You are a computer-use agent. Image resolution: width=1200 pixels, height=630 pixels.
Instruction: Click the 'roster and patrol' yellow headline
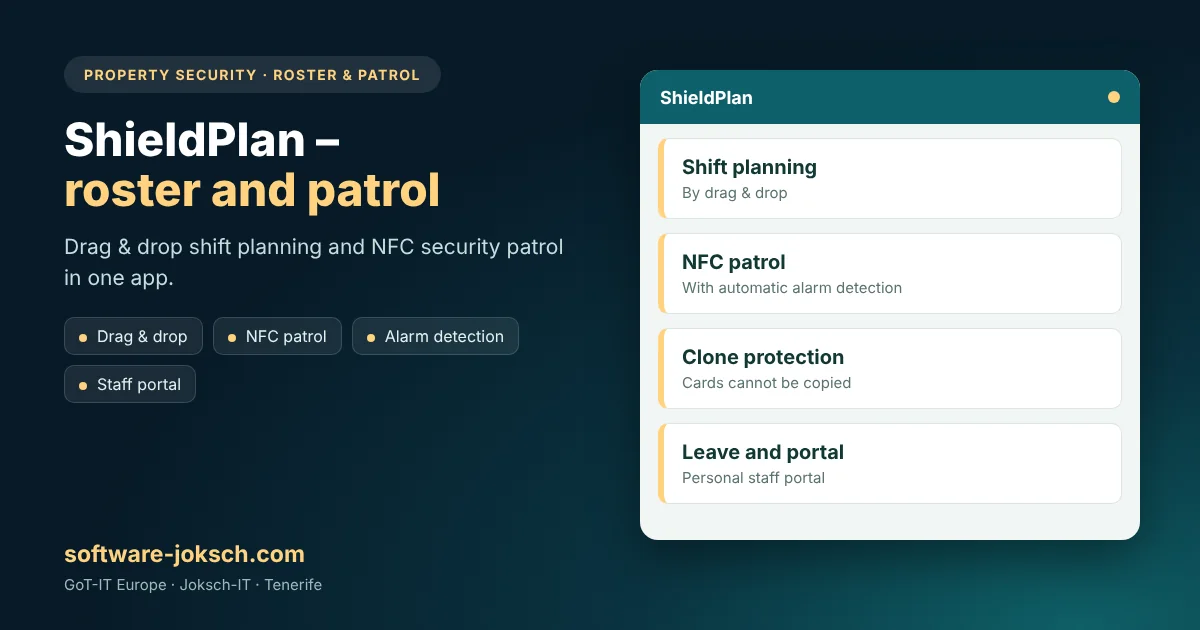point(252,190)
